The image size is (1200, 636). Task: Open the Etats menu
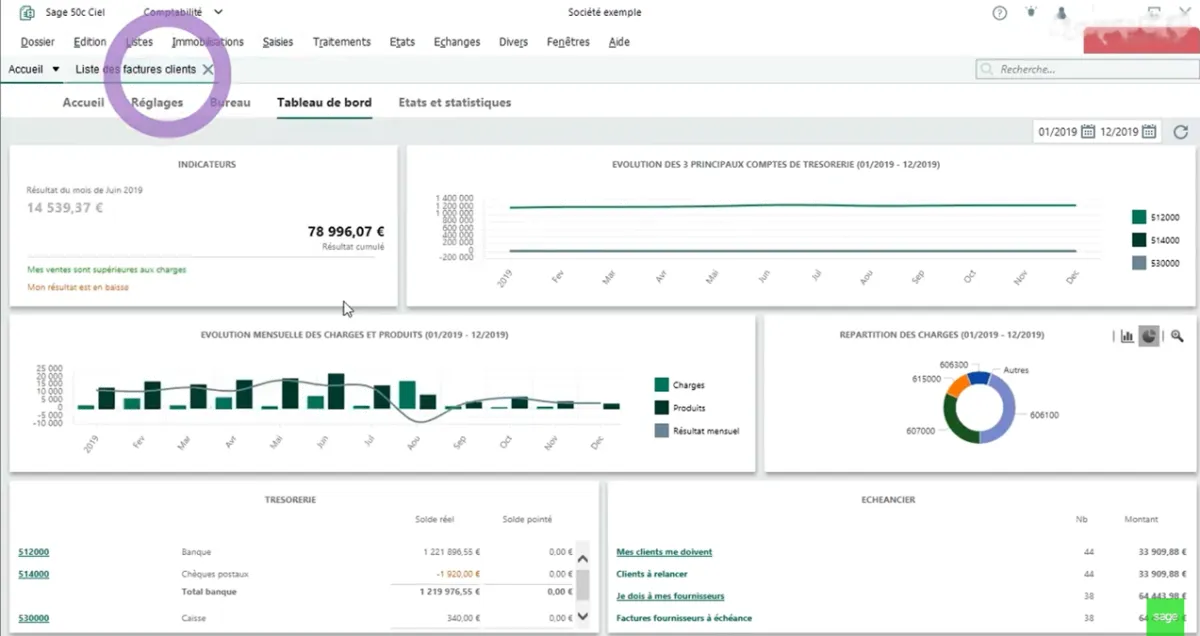[402, 42]
